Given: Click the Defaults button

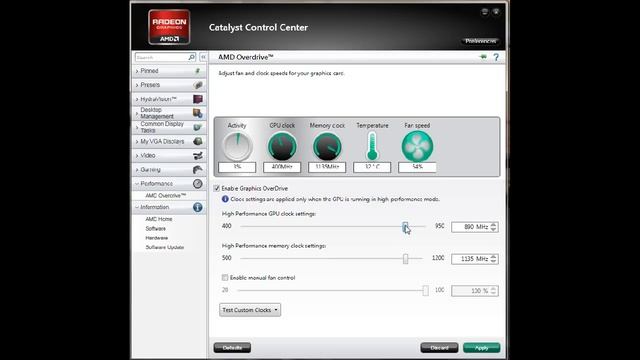Looking at the screenshot, I should (x=232, y=348).
